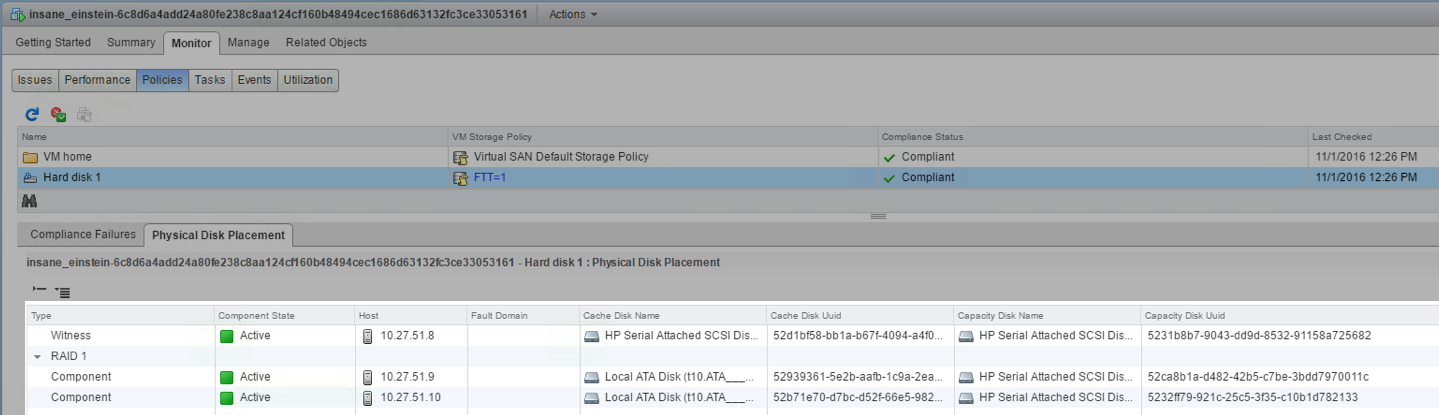Open the Actions dropdown menu
1439x415 pixels.
click(573, 14)
